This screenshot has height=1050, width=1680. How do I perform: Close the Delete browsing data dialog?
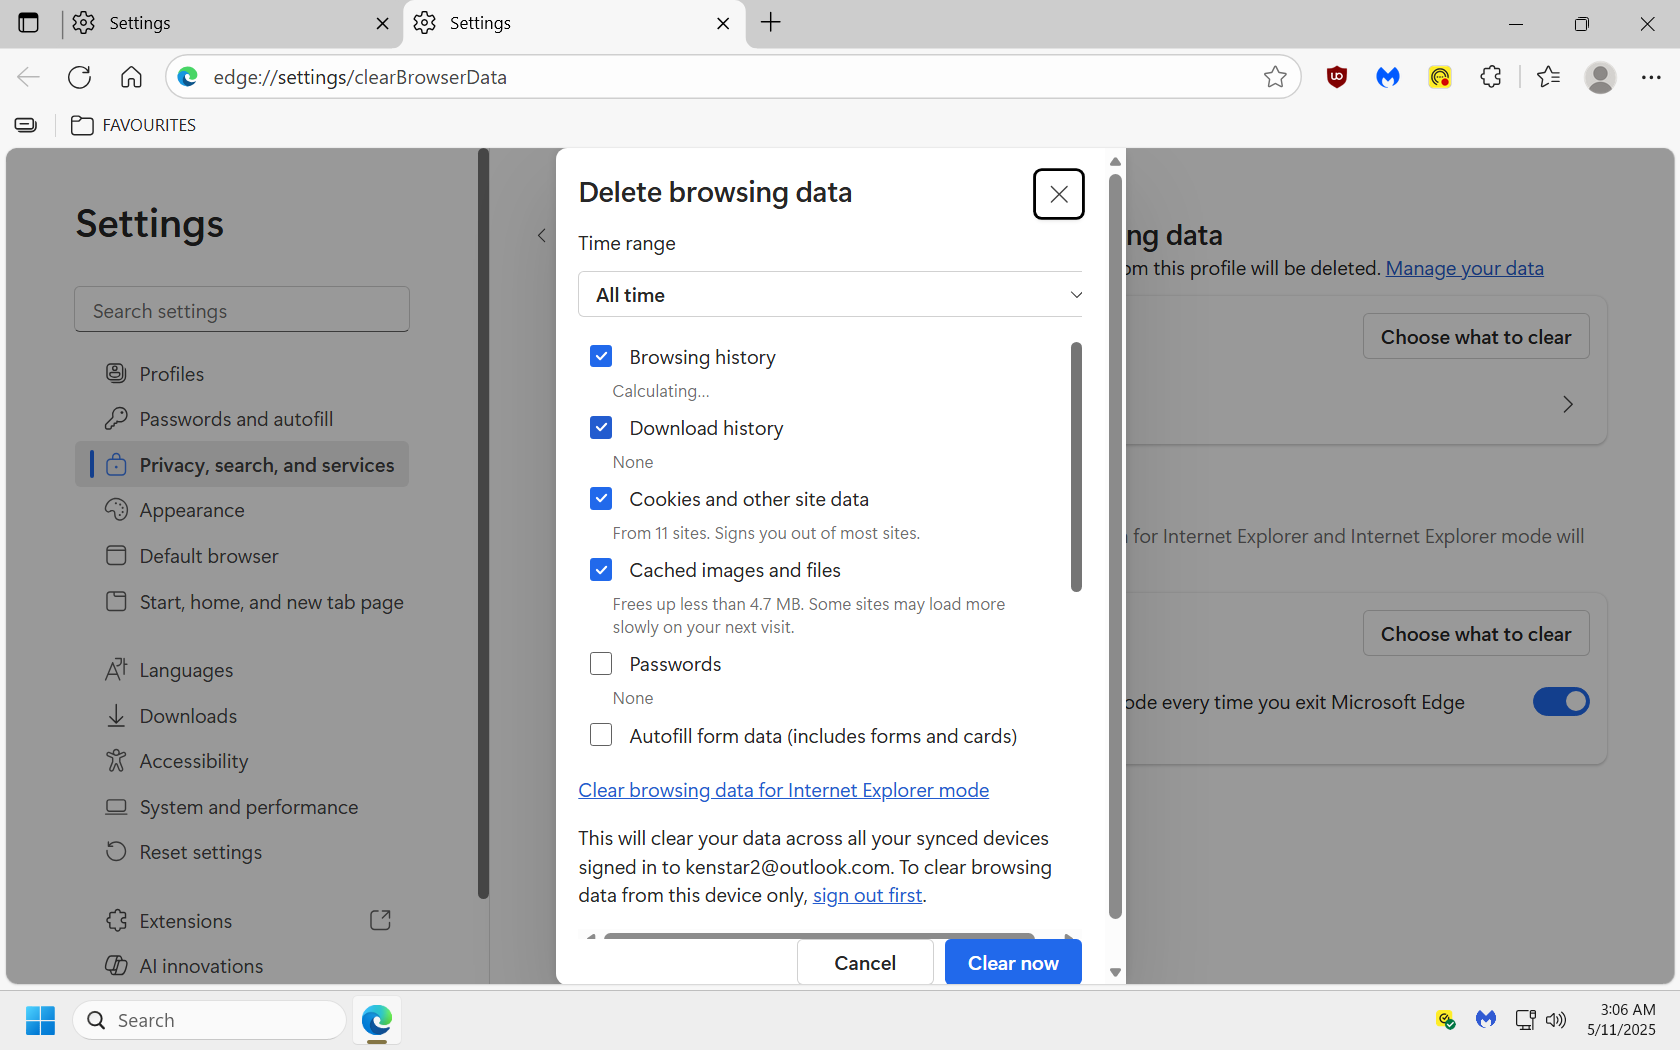[1059, 194]
